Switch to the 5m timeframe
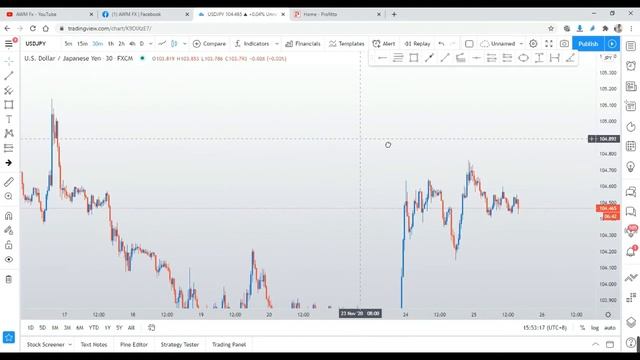Image resolution: width=640 pixels, height=360 pixels. pyautogui.click(x=68, y=44)
